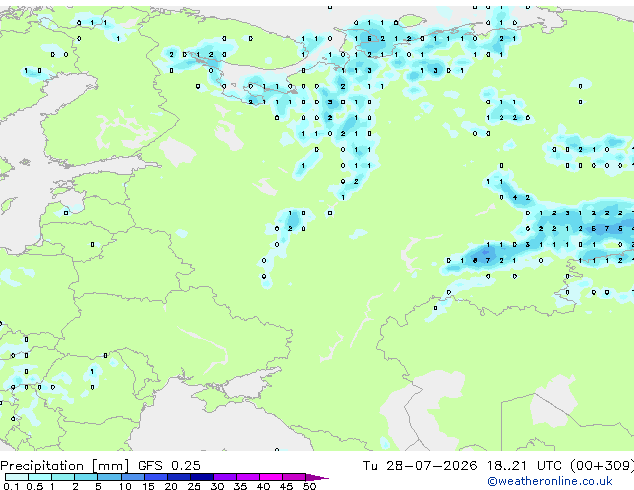634x490 pixels.
Task: Select the "40" legend scale label
Action: 263,486
